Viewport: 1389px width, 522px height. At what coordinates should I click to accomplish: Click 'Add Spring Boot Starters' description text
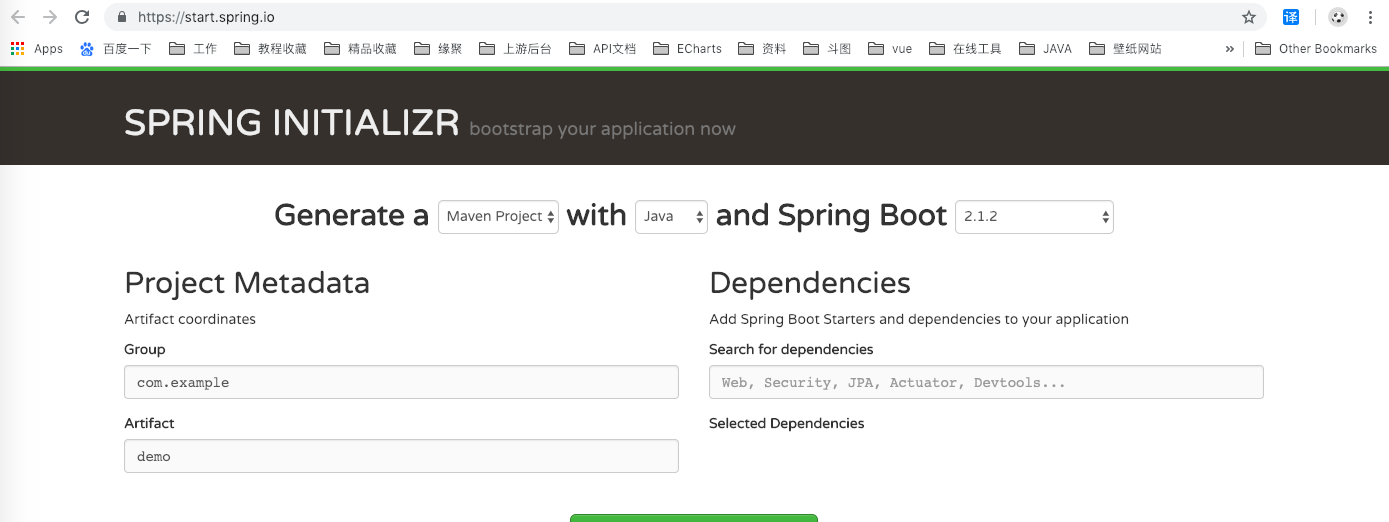(x=919, y=319)
